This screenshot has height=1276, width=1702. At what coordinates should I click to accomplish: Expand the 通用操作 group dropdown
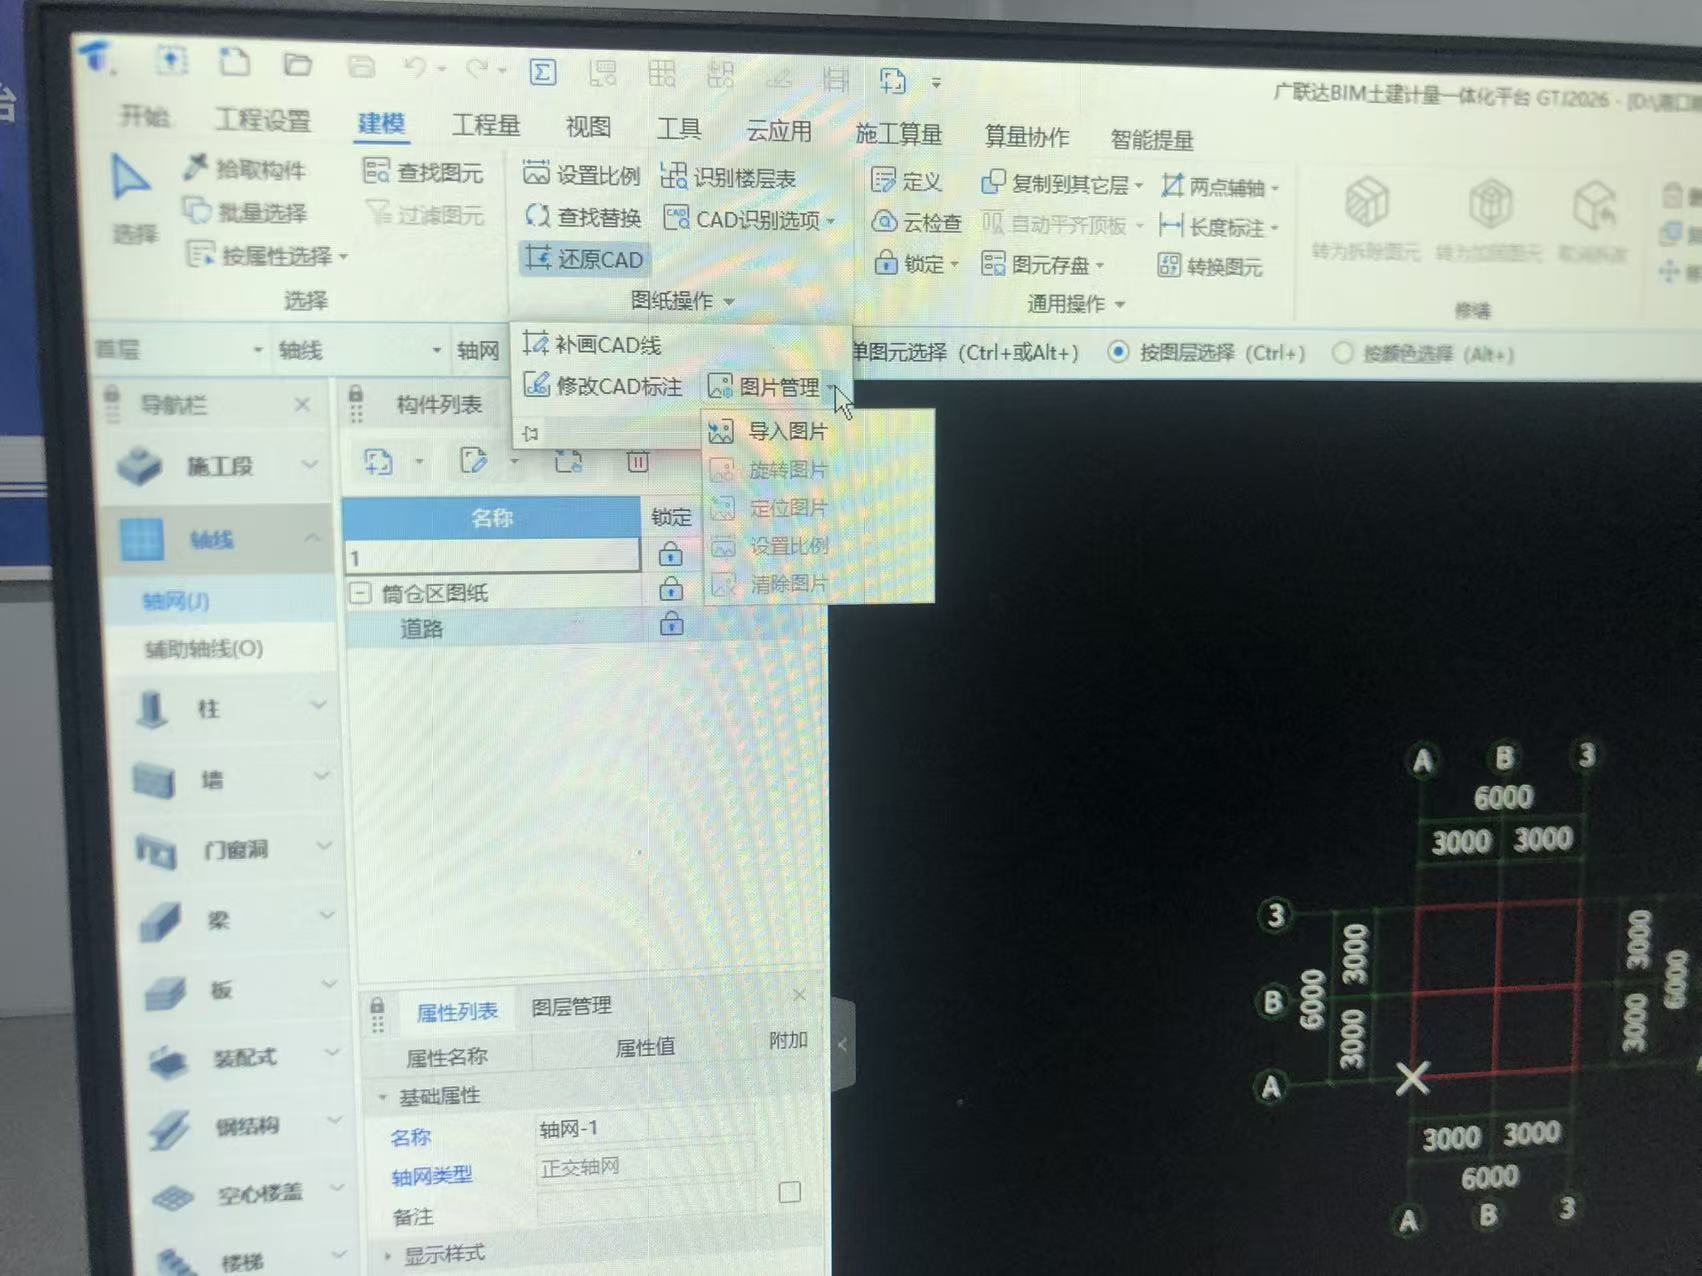click(1120, 304)
